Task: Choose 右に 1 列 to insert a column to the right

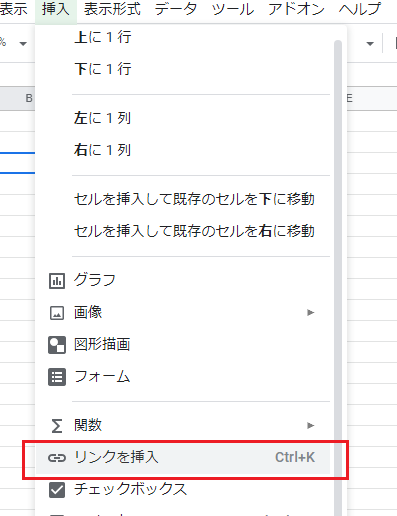Action: [102, 150]
